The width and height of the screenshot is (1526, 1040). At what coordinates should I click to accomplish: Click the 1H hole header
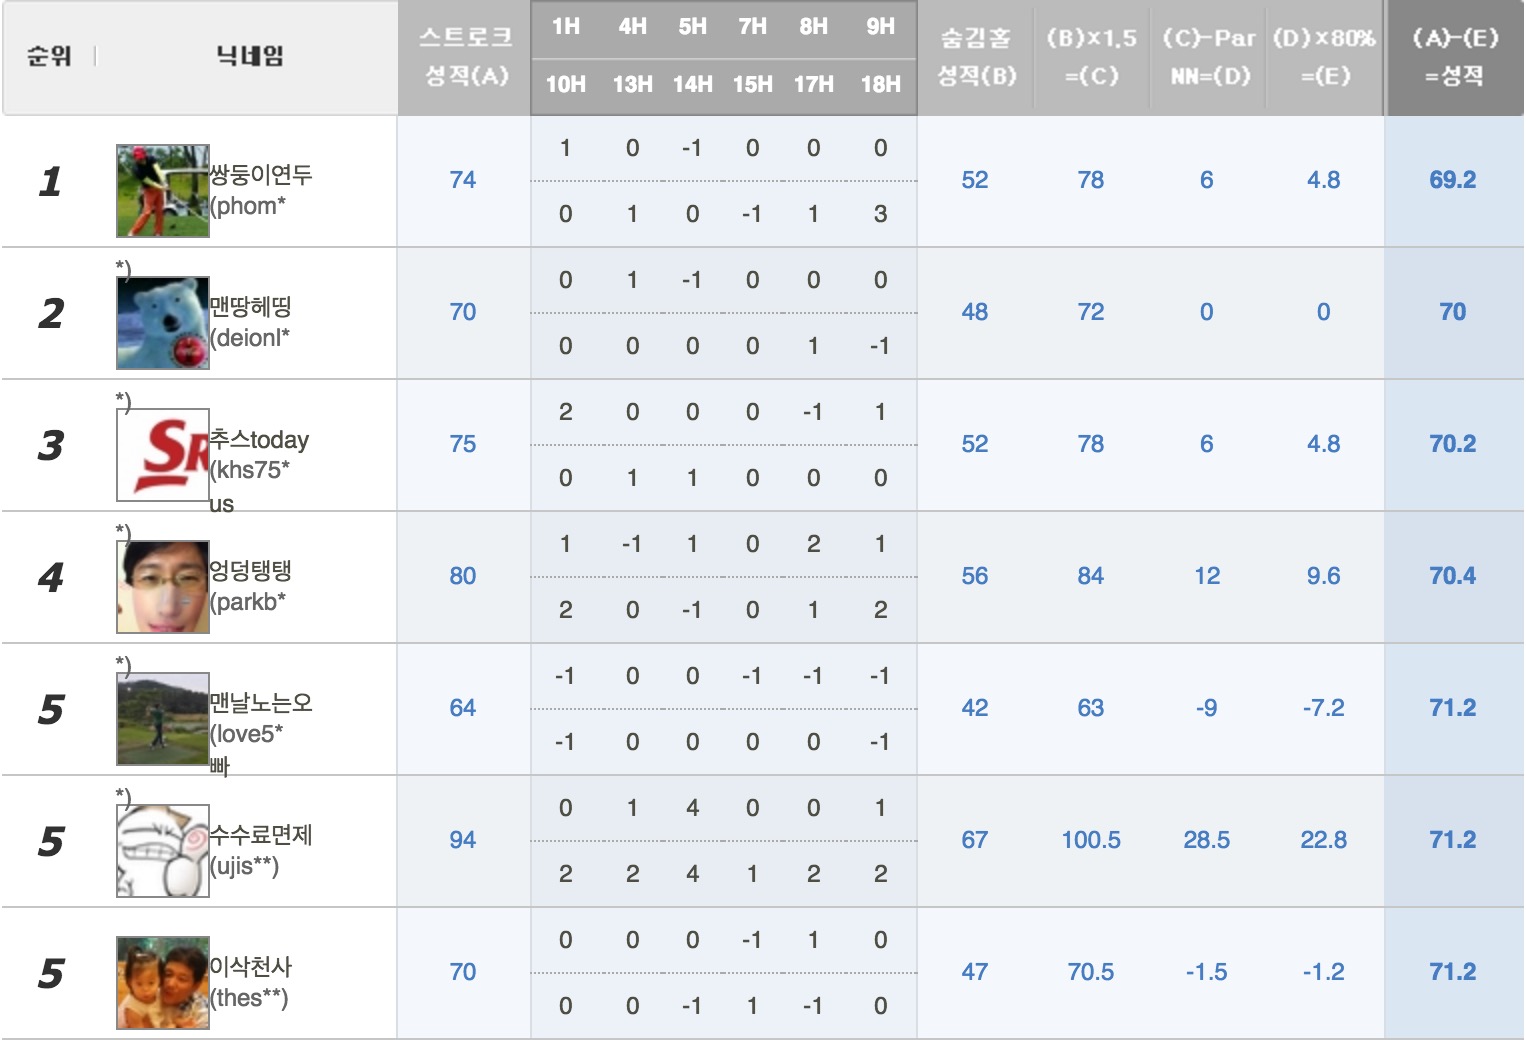566,27
